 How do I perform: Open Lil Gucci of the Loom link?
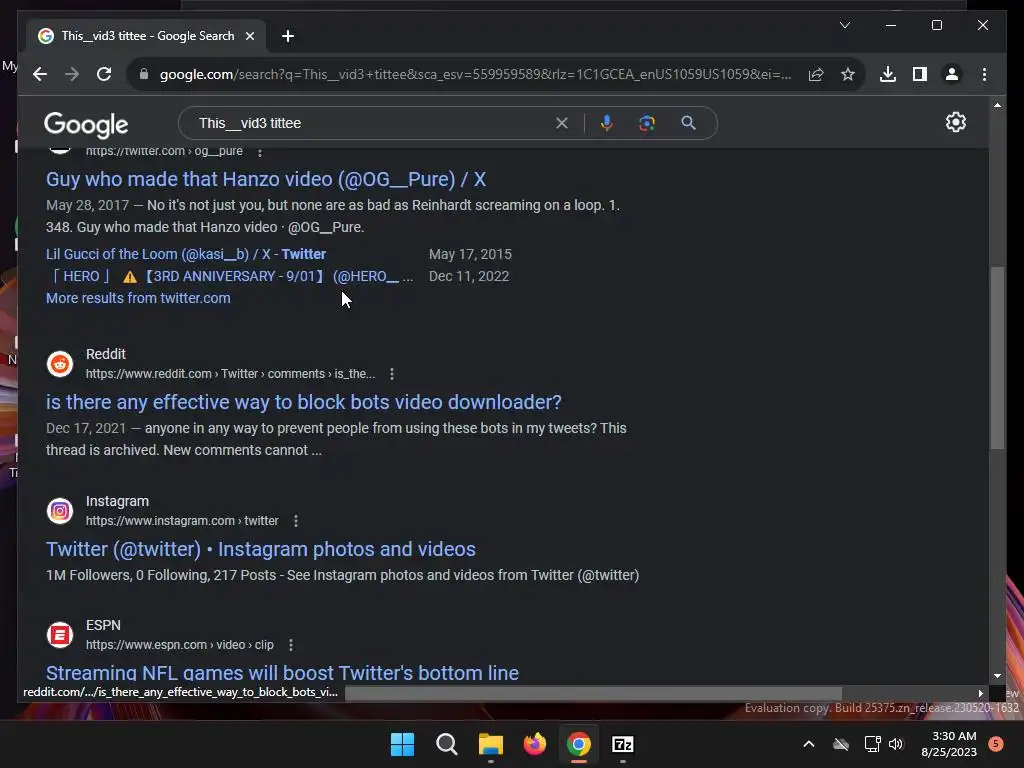click(x=185, y=254)
